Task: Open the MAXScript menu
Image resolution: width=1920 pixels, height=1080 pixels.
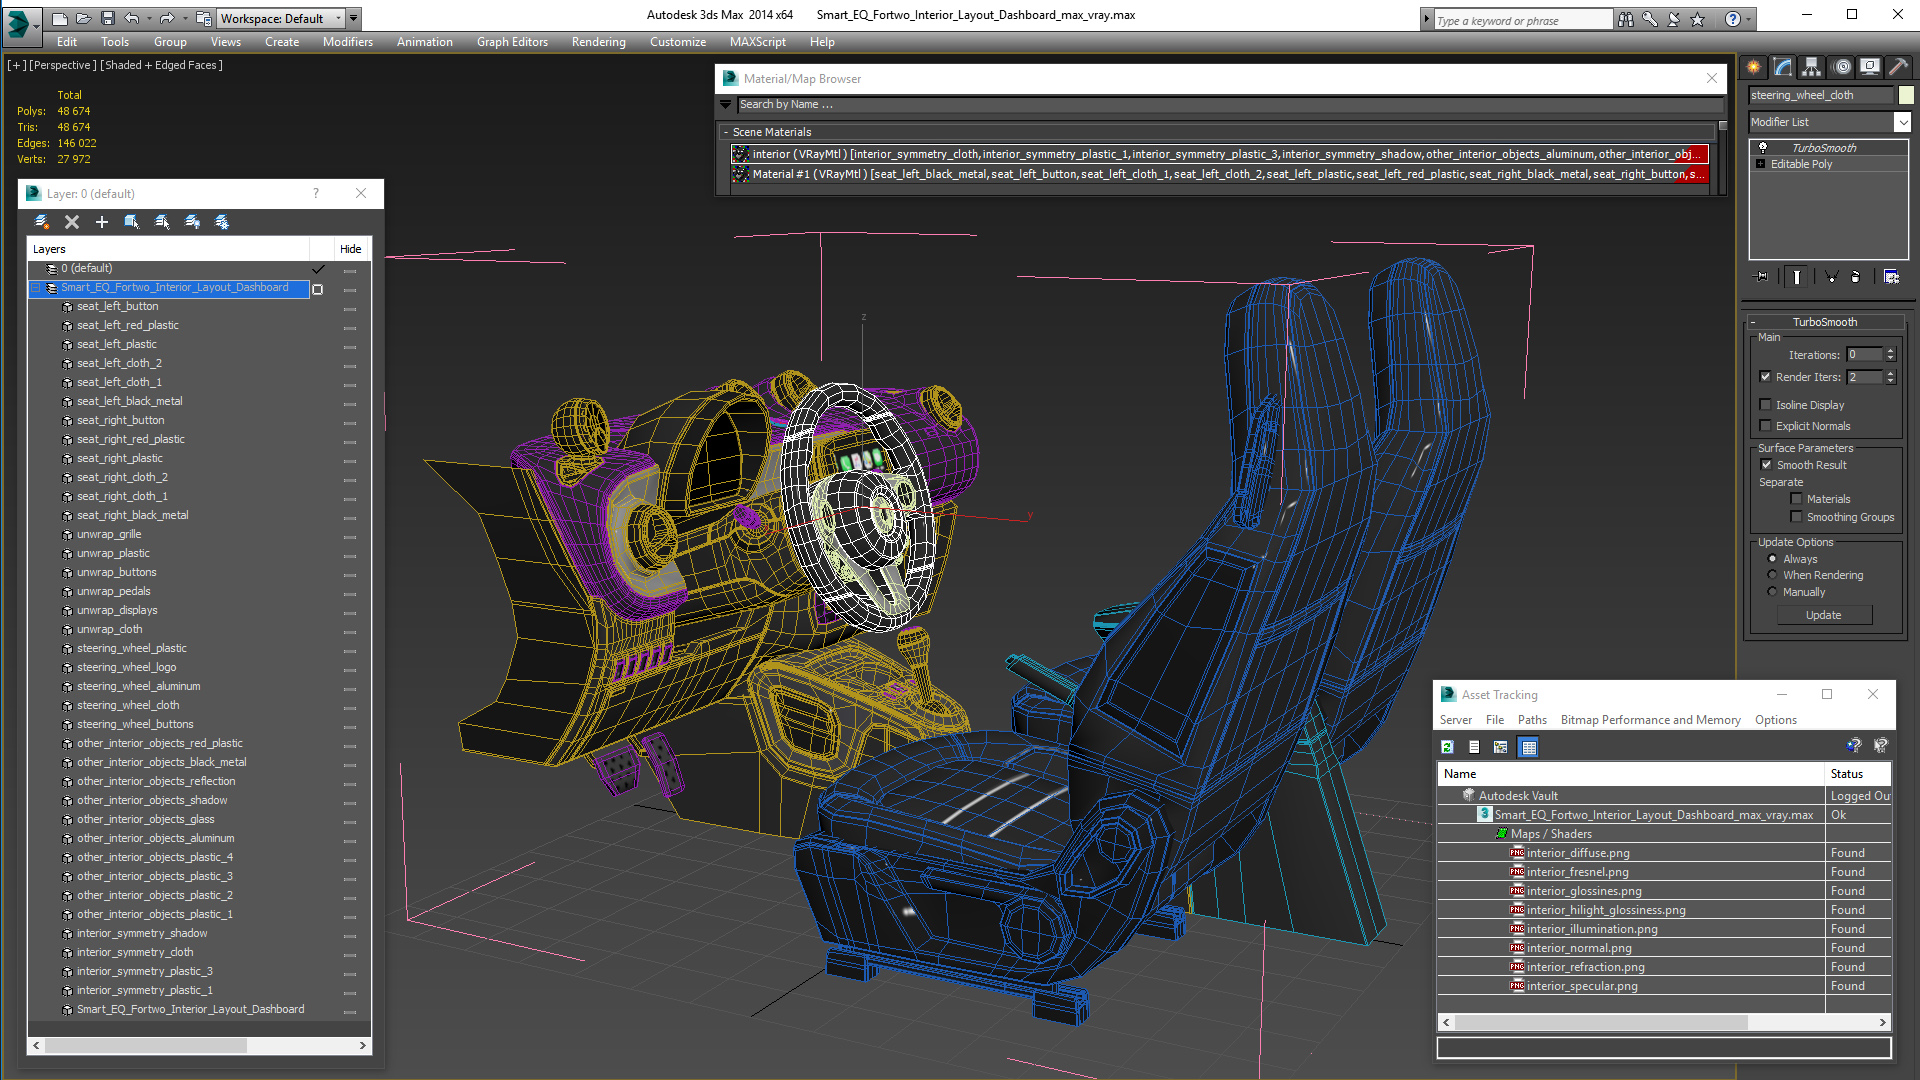Action: 757,42
